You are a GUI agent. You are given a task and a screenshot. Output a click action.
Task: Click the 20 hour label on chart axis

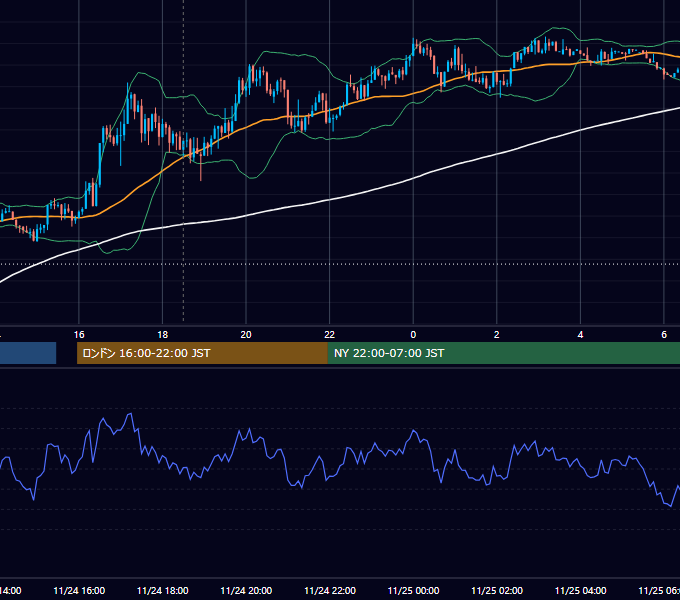[x=246, y=335]
